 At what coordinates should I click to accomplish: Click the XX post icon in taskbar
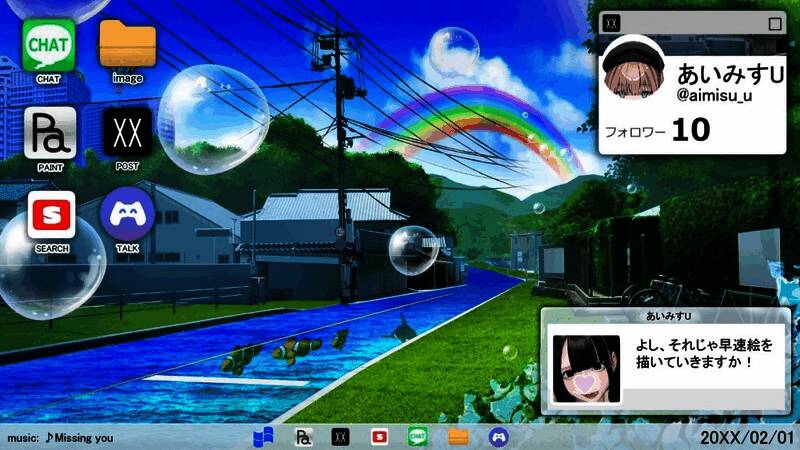coord(341,437)
